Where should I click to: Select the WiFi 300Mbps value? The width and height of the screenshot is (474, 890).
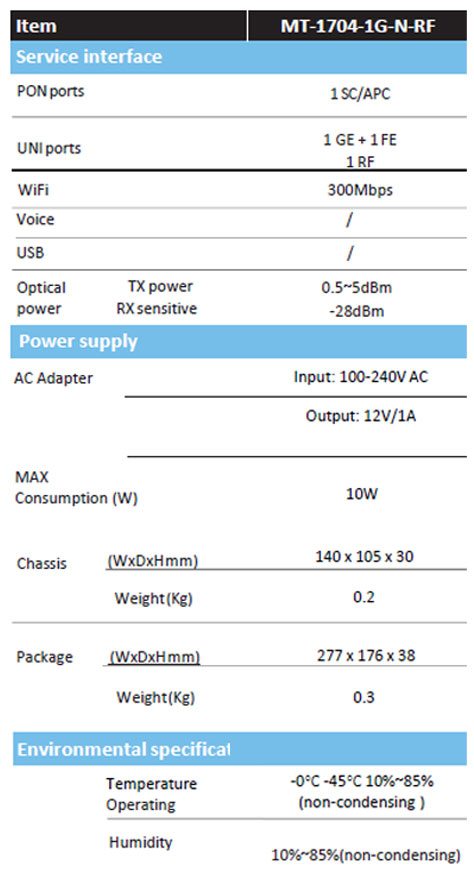(x=360, y=190)
